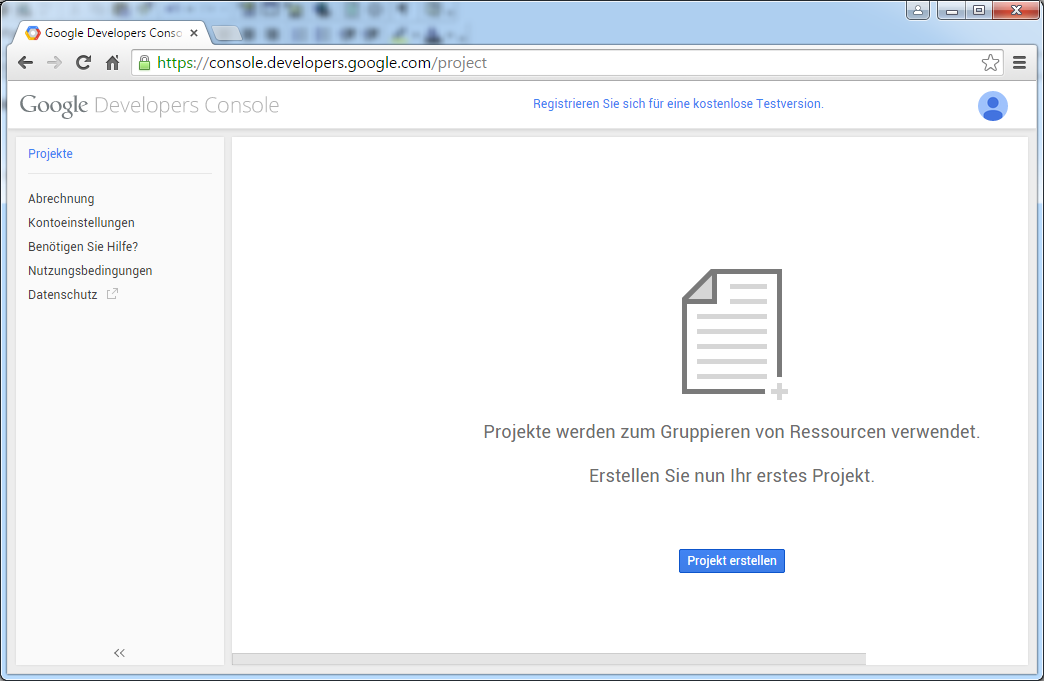This screenshot has width=1044, height=681.
Task: Click the green SSL padlock icon
Action: [x=145, y=63]
